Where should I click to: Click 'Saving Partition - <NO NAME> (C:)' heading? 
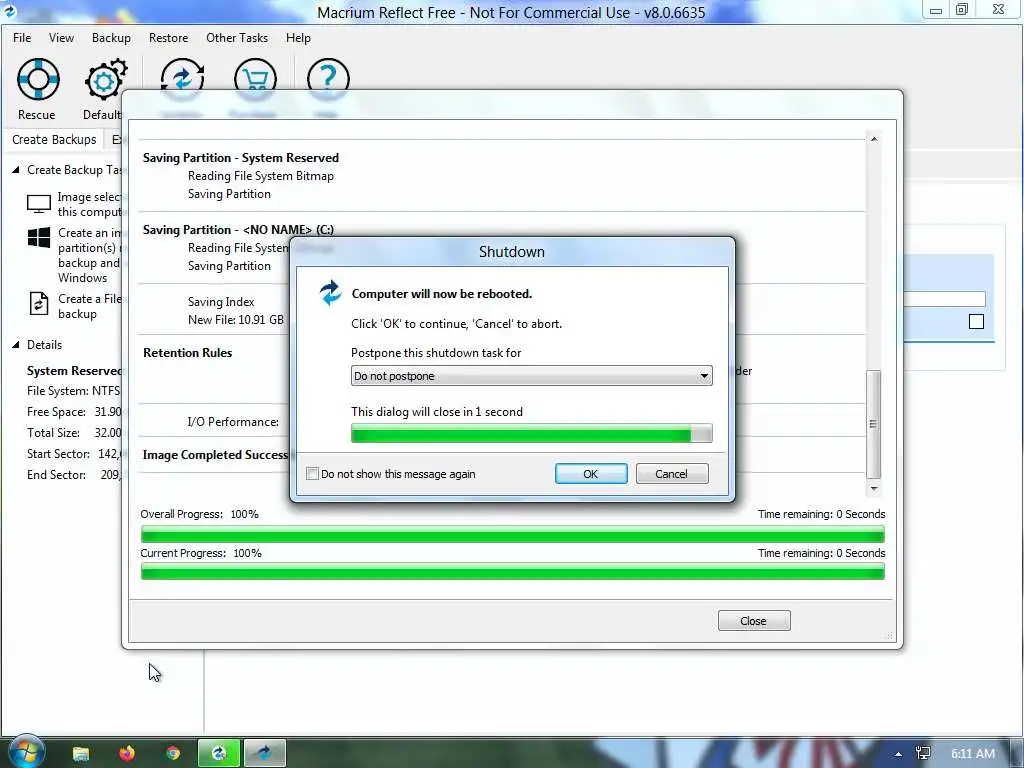238,230
